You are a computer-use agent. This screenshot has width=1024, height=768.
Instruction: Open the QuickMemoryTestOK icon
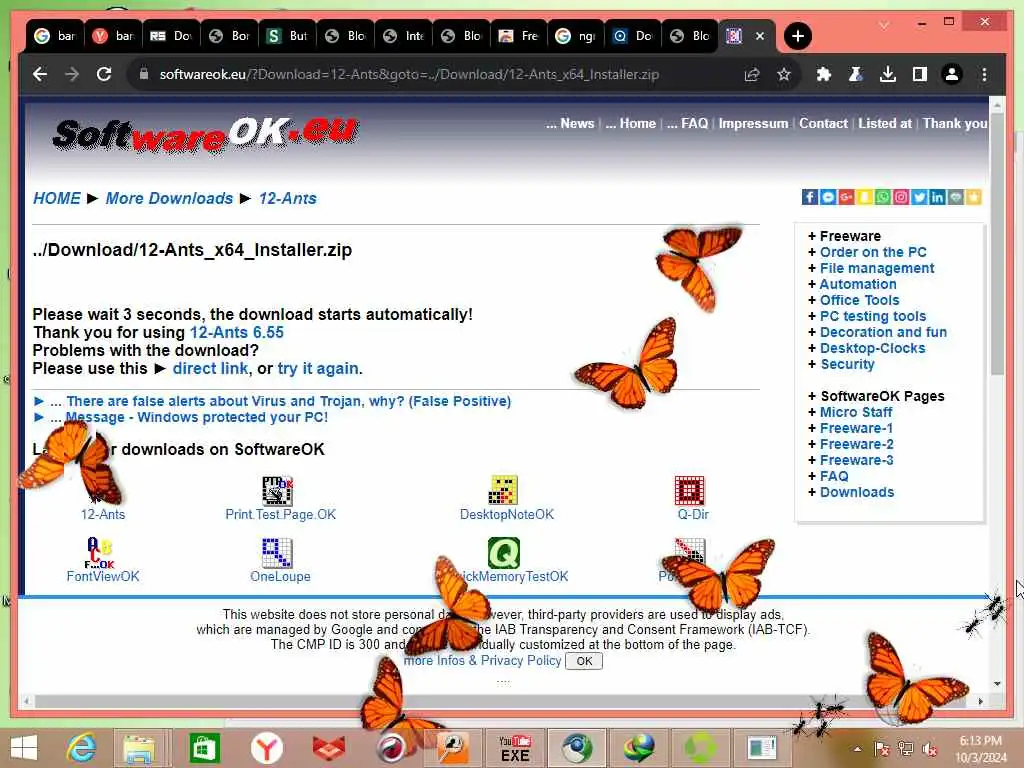point(504,553)
